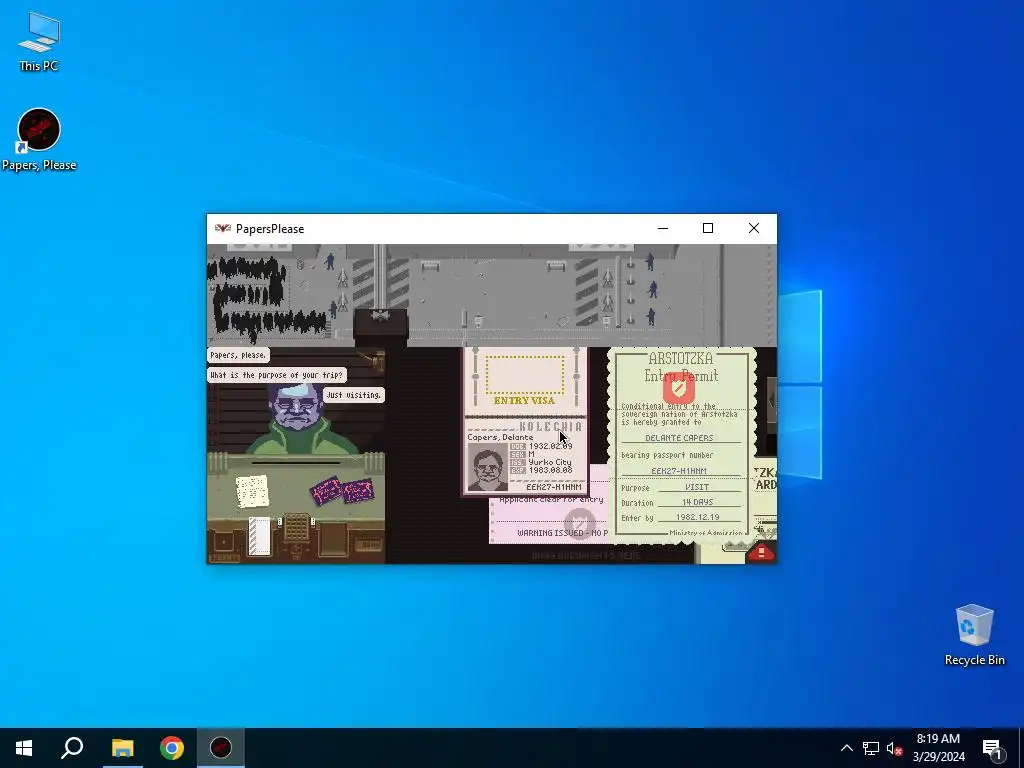
Task: Click the muted volume tray icon
Action: [x=894, y=748]
